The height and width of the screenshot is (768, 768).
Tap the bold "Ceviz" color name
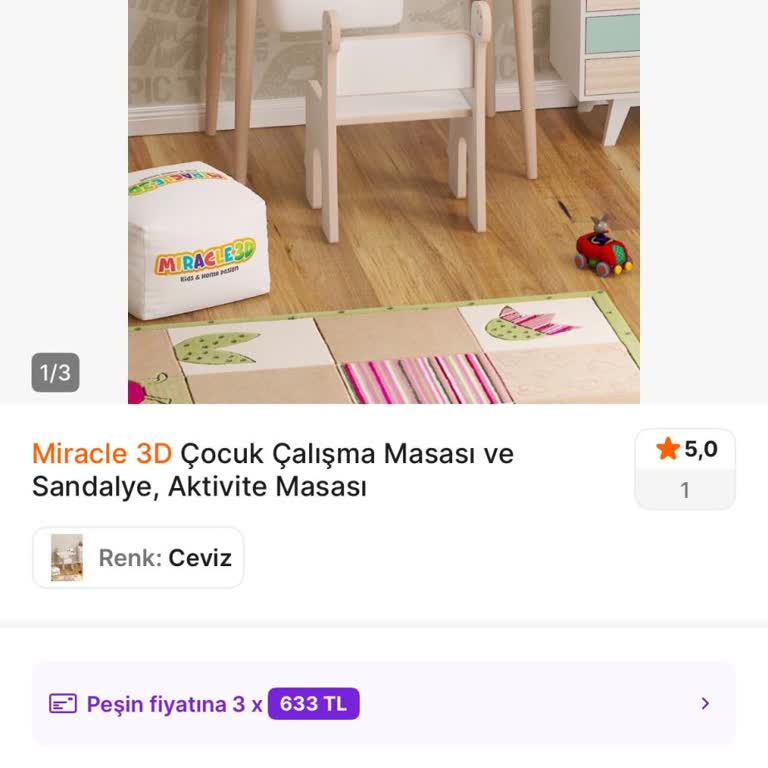point(200,558)
